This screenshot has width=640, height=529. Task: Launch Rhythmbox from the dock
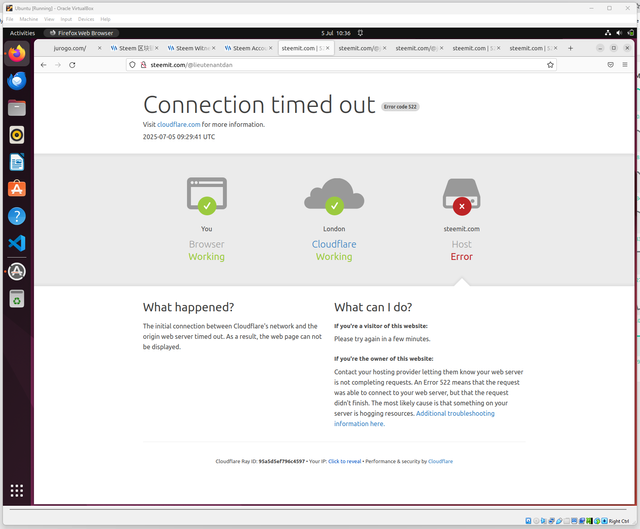coord(17,135)
